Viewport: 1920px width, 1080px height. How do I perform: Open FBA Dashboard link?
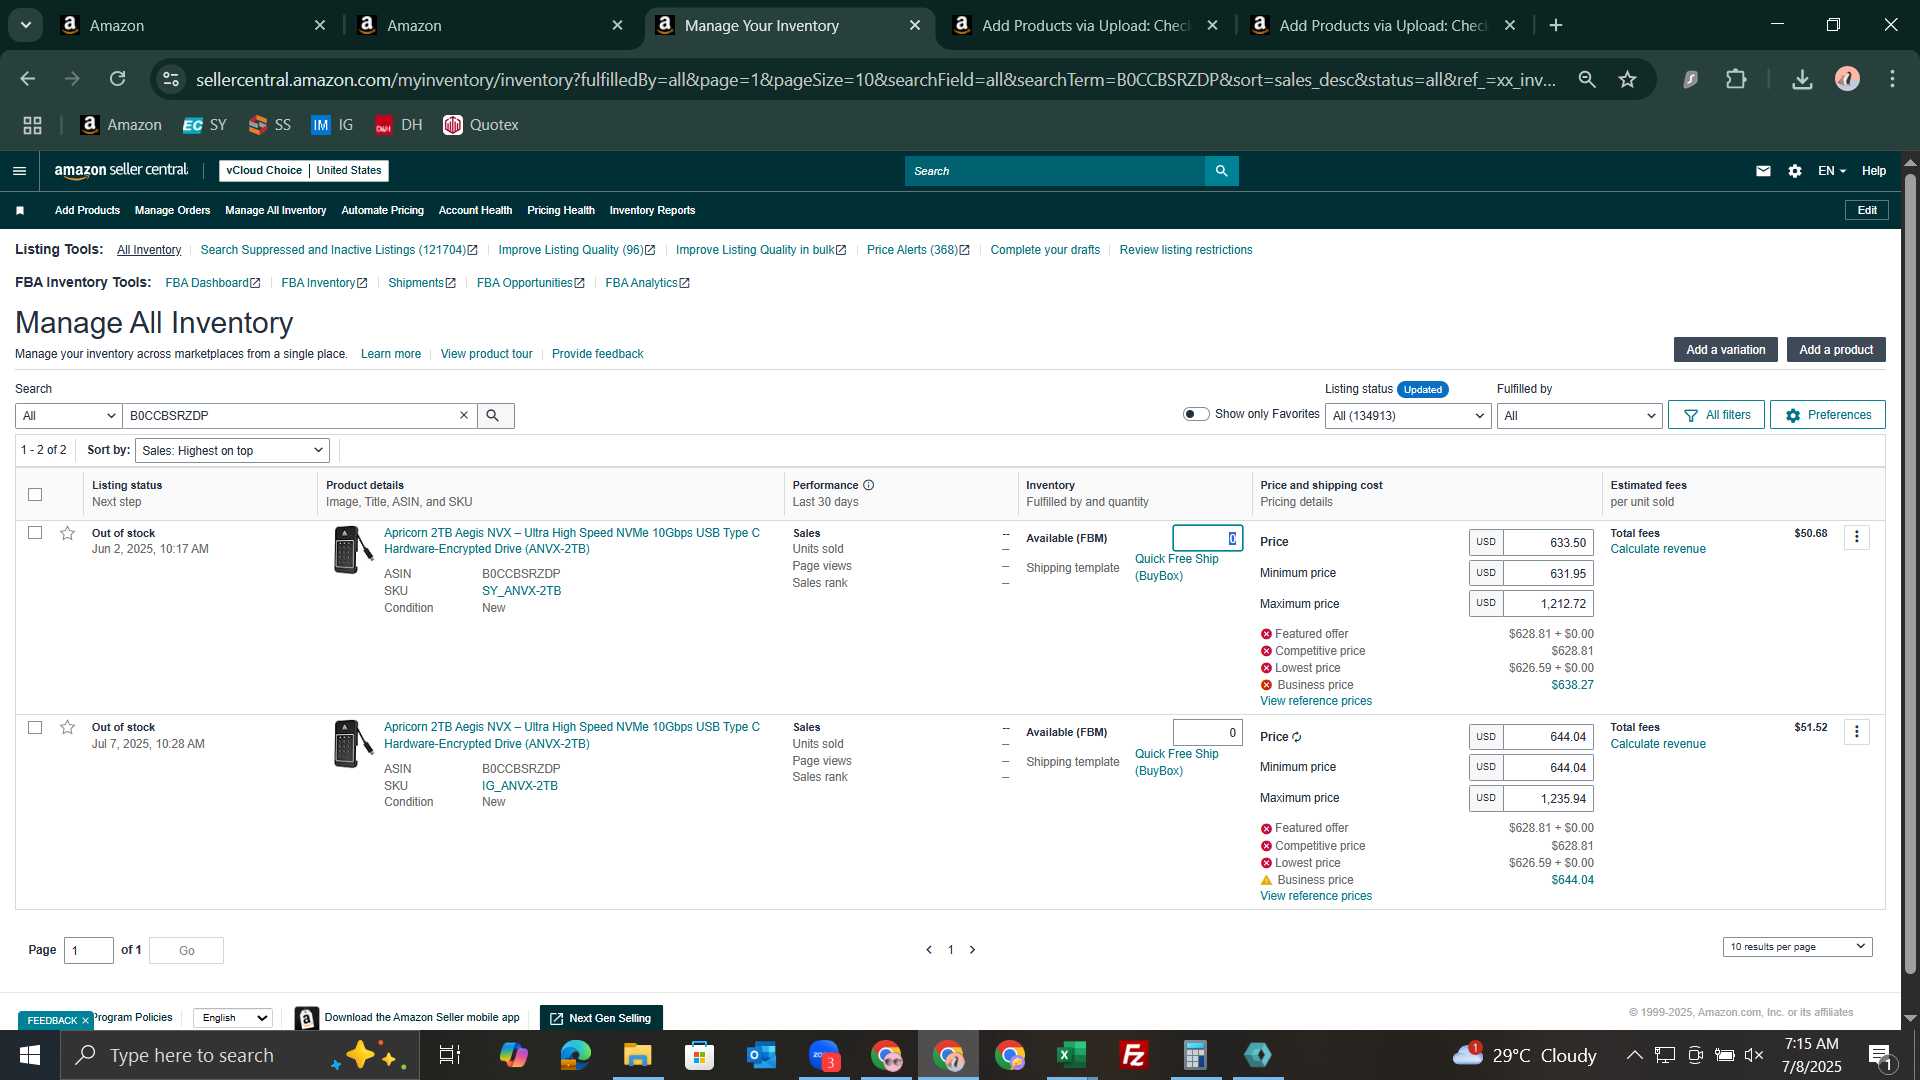click(212, 283)
